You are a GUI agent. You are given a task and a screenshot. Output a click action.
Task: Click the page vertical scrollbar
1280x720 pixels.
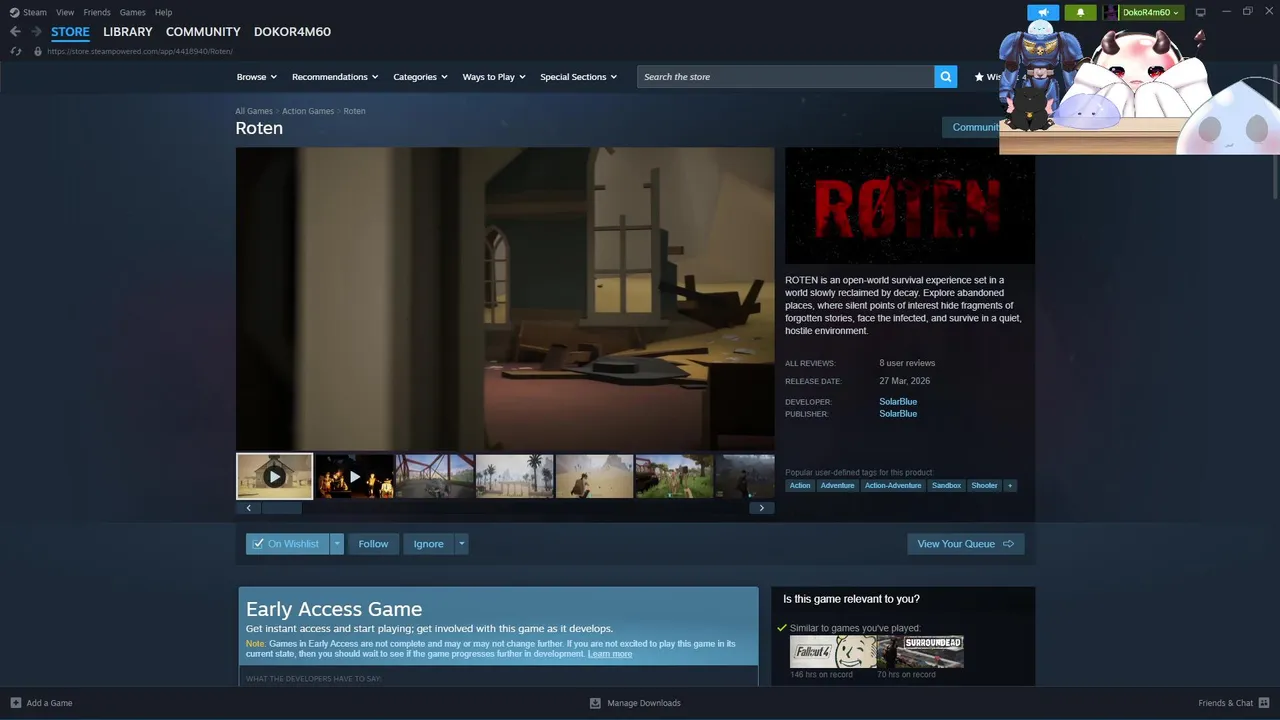click(1274, 130)
